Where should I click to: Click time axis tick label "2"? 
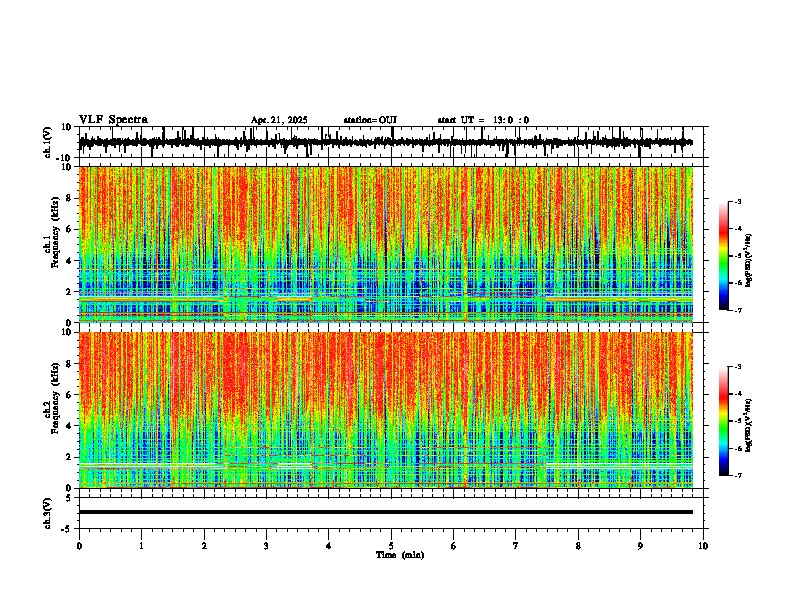204,546
